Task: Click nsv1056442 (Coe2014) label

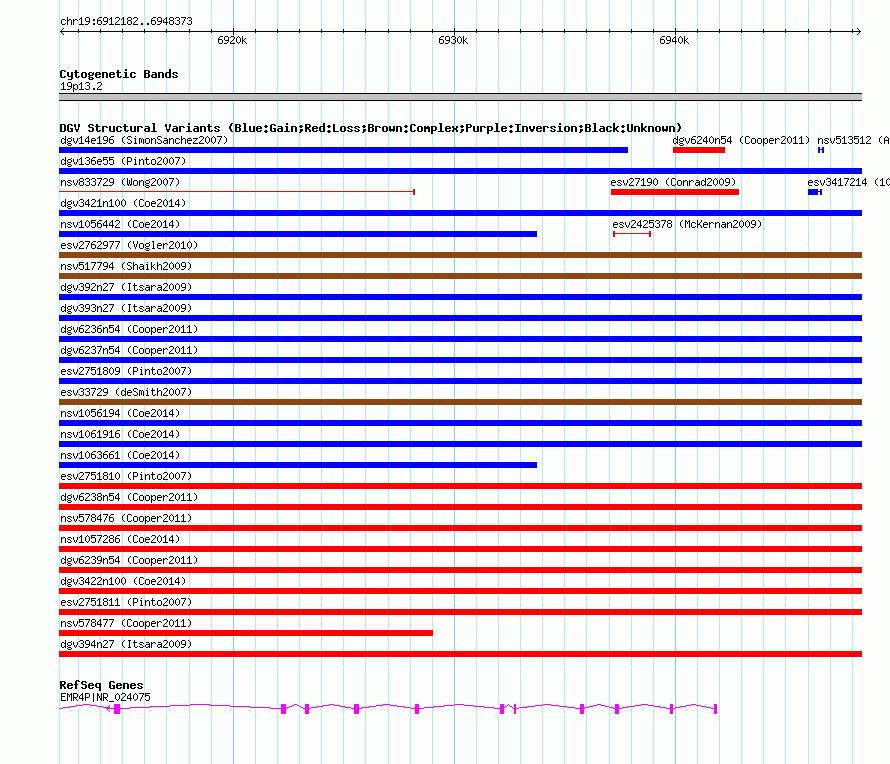Action: point(120,224)
